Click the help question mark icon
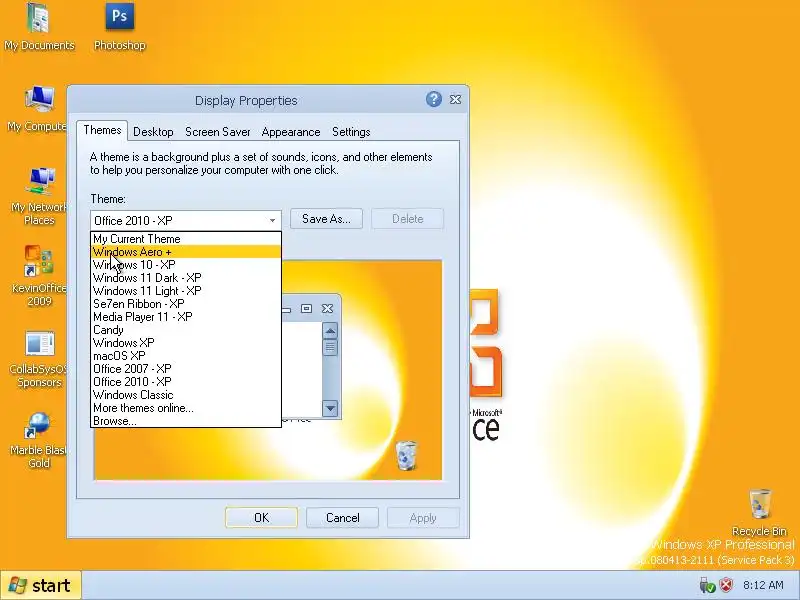 434,99
